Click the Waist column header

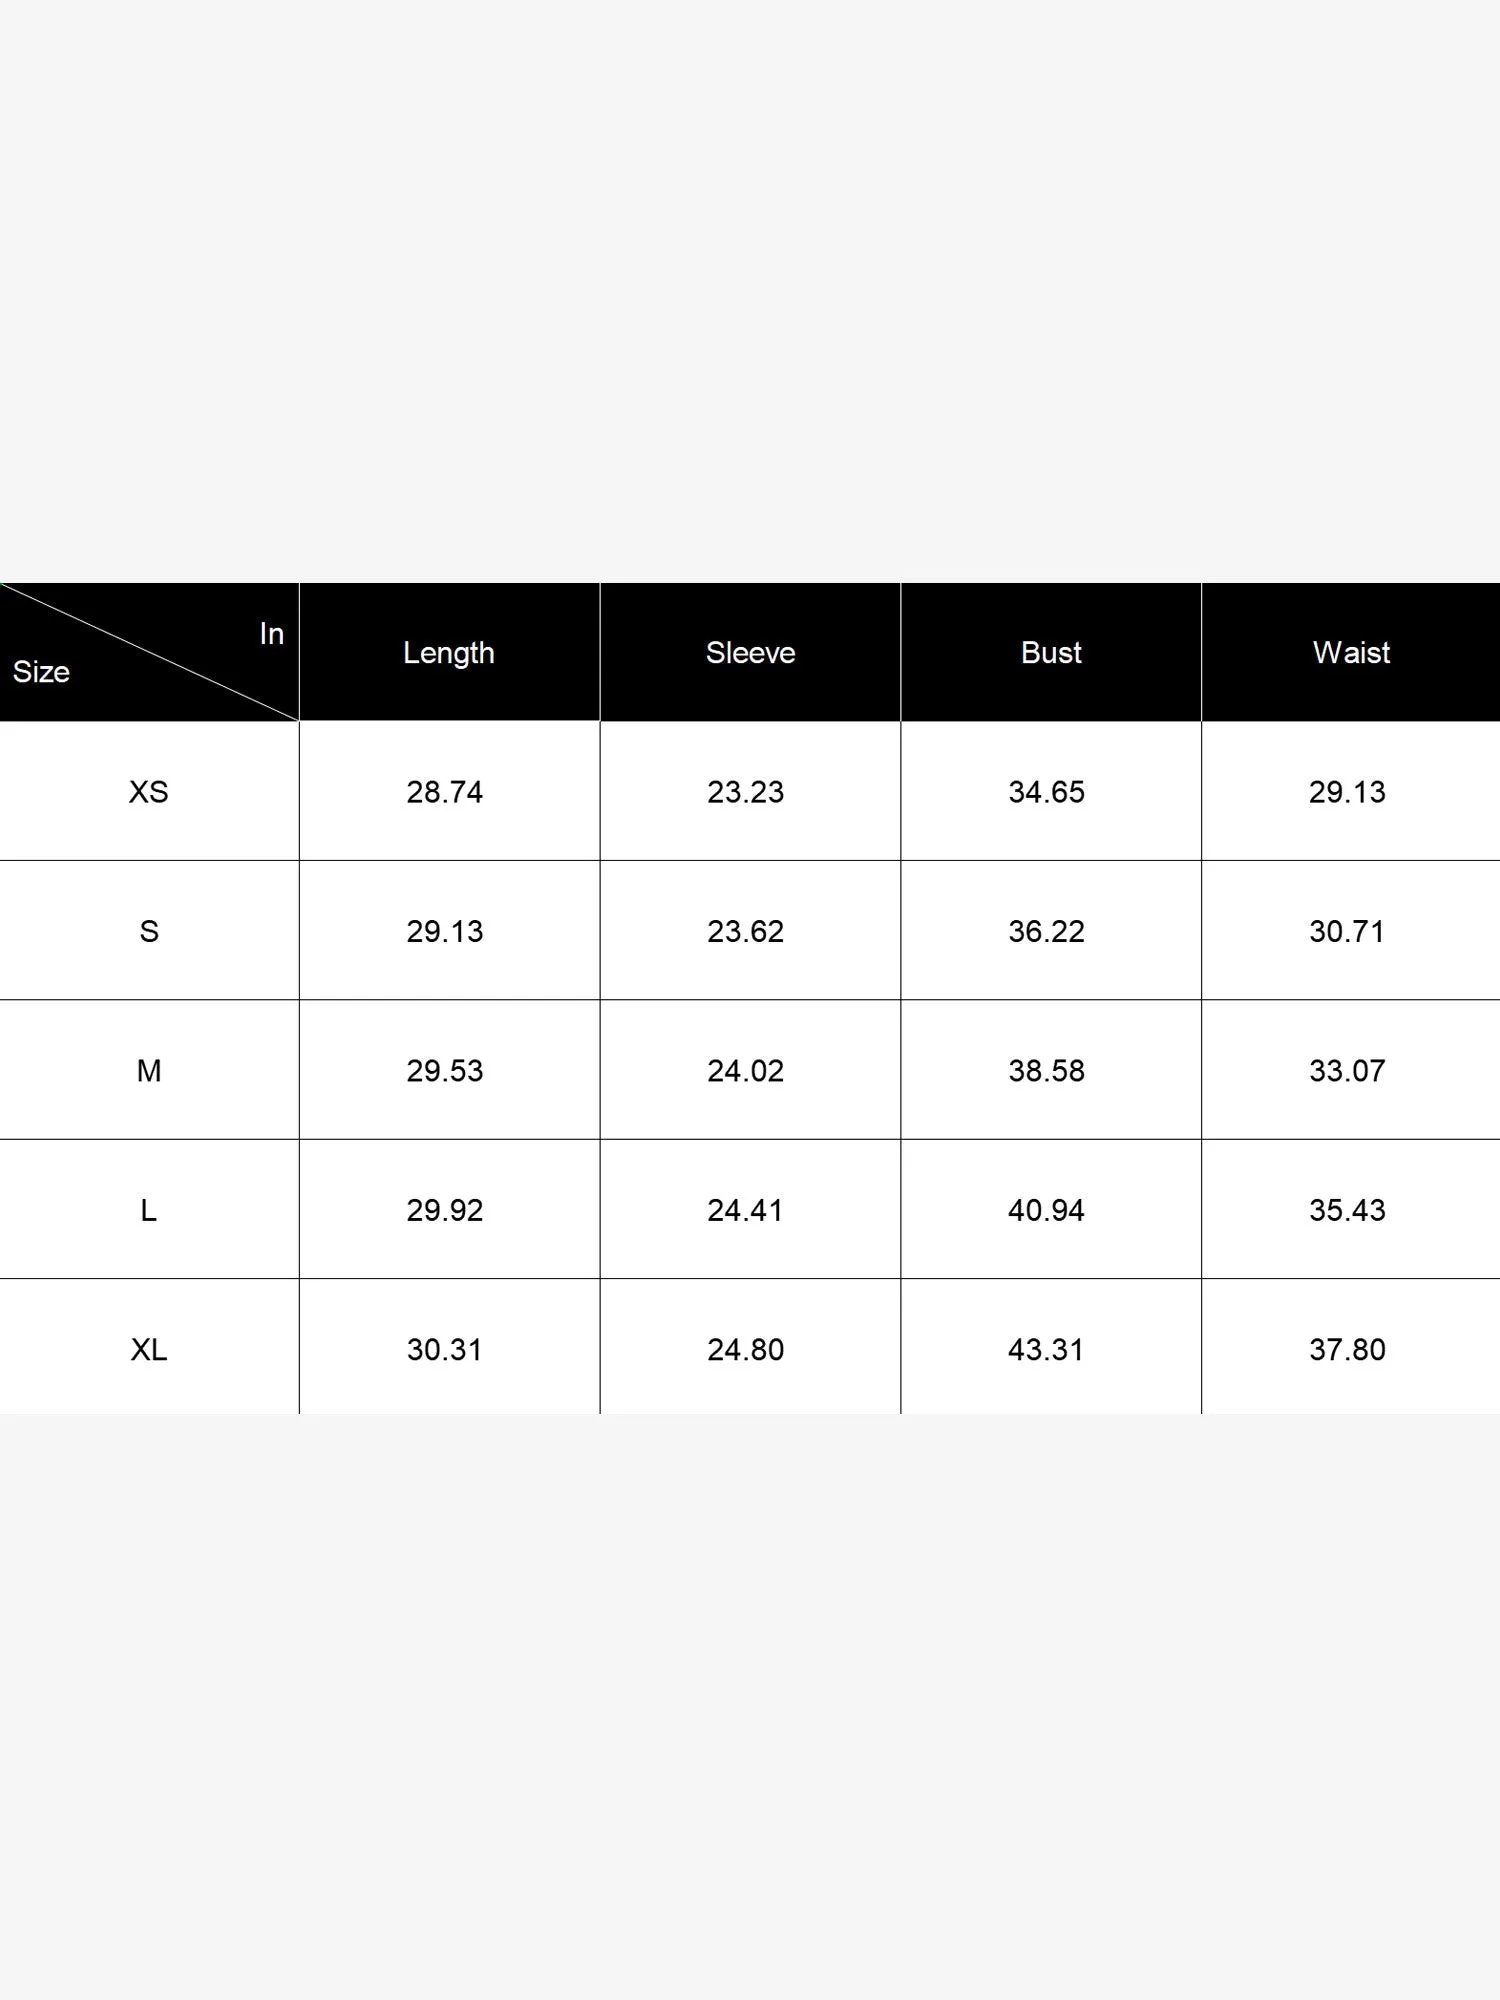pos(1351,653)
